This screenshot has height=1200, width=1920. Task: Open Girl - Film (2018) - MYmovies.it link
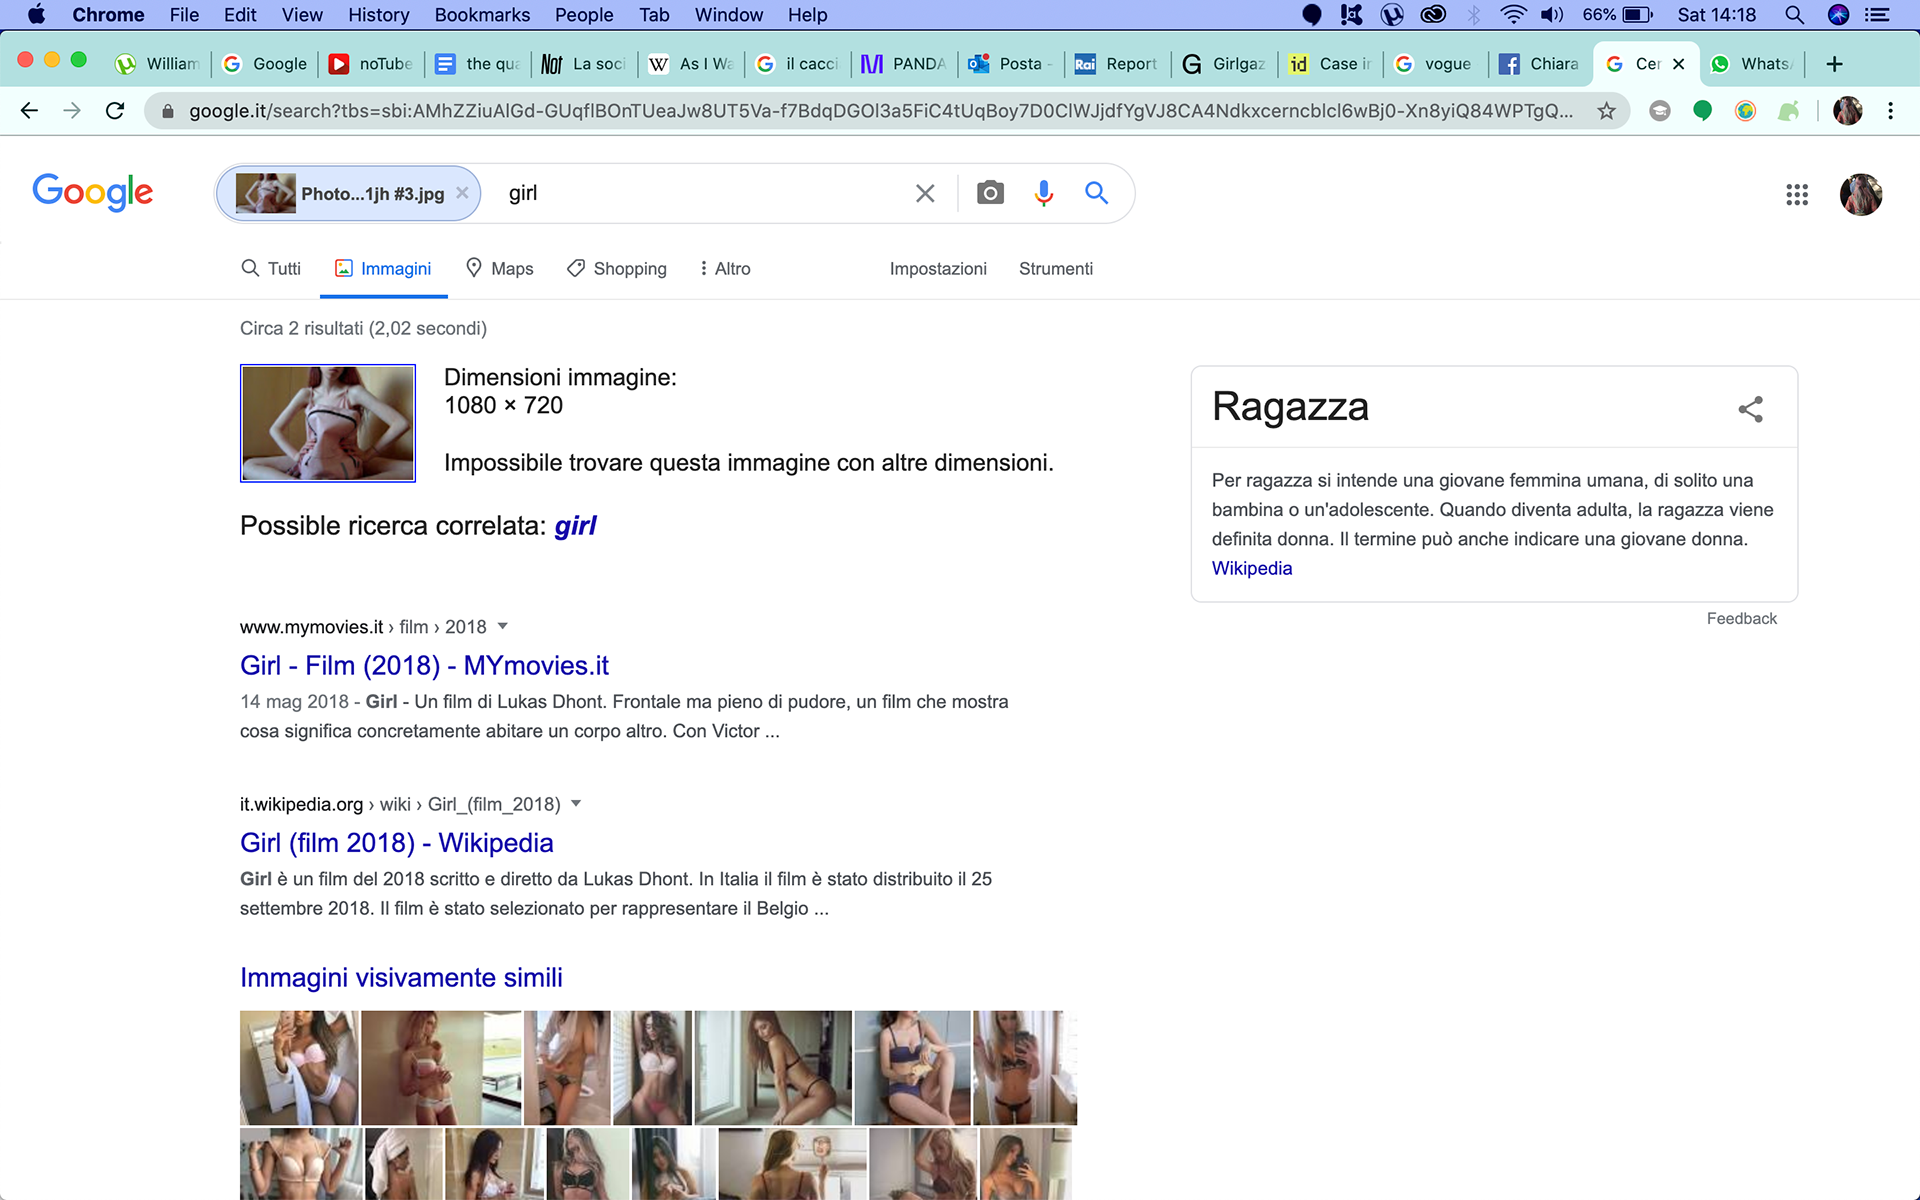click(424, 665)
